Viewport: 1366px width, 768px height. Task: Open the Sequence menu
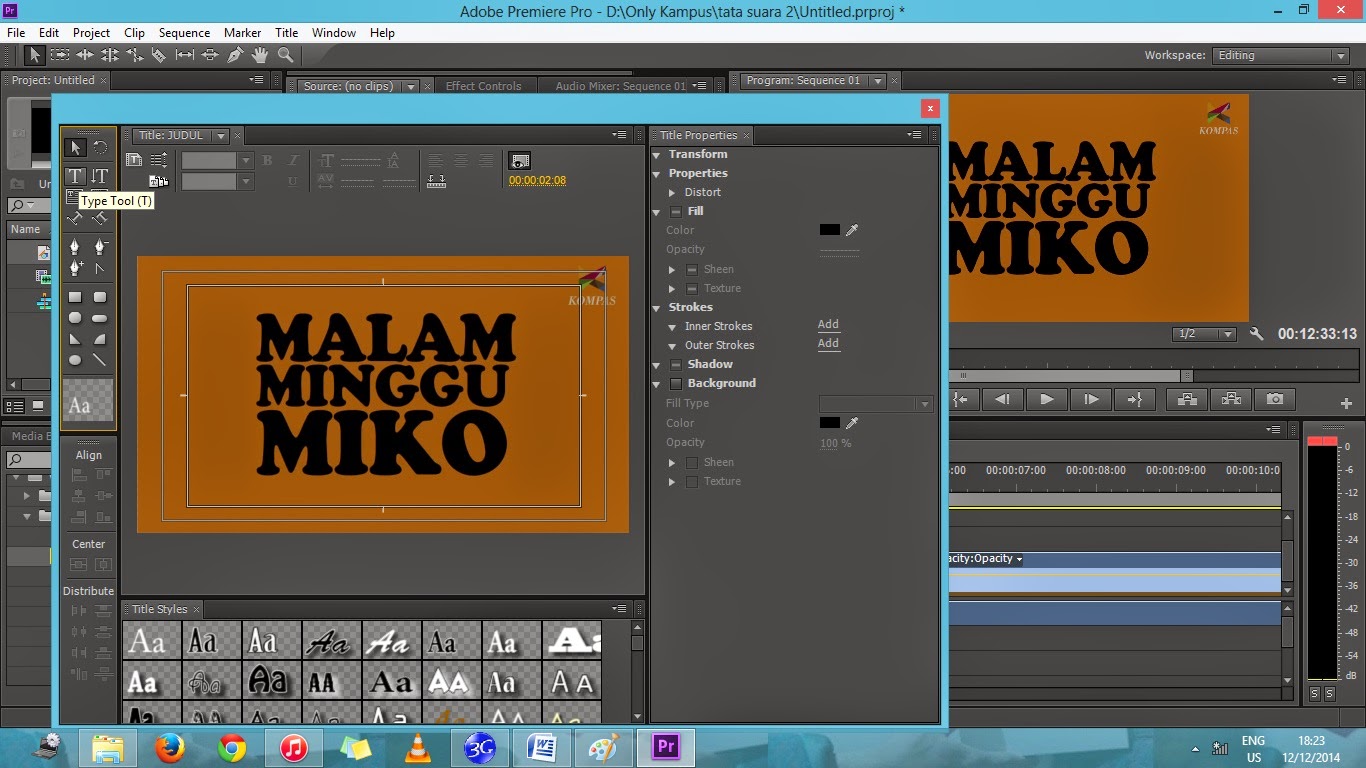(x=184, y=33)
